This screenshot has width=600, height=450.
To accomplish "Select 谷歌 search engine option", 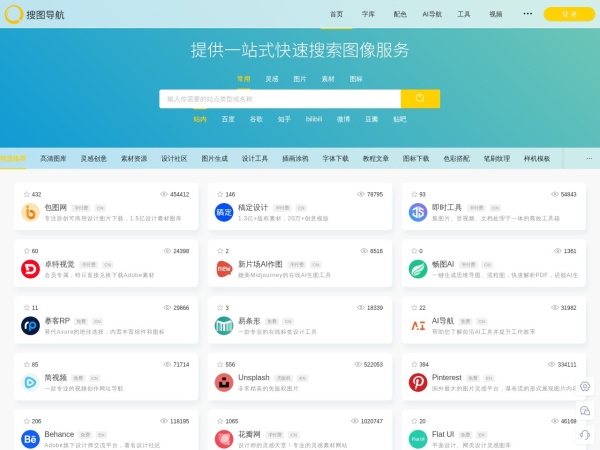I will coord(256,119).
